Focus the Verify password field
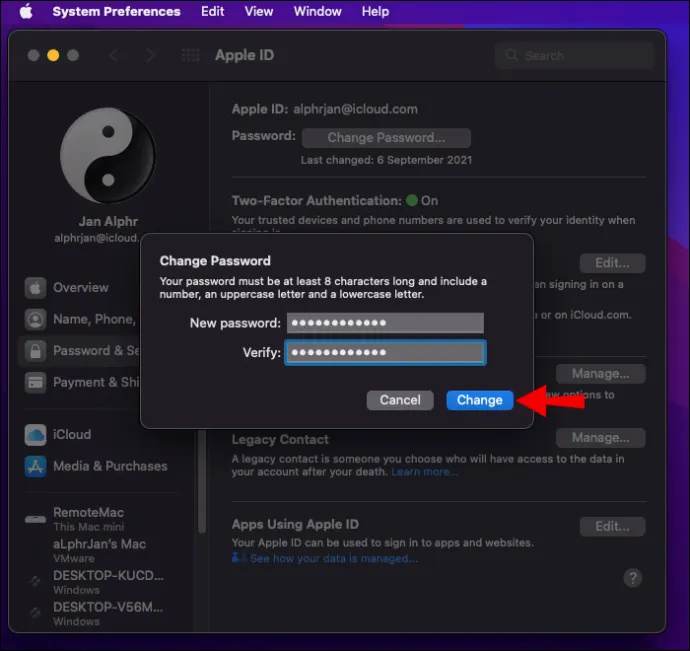This screenshot has width=690, height=651. (385, 352)
